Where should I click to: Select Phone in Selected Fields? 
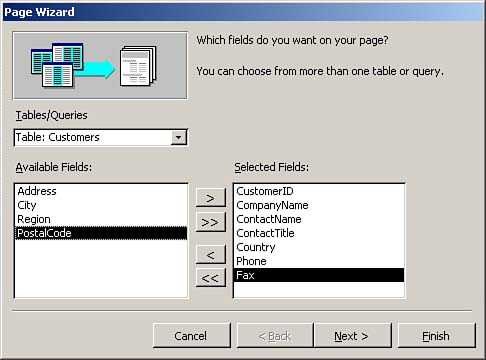(x=319, y=261)
